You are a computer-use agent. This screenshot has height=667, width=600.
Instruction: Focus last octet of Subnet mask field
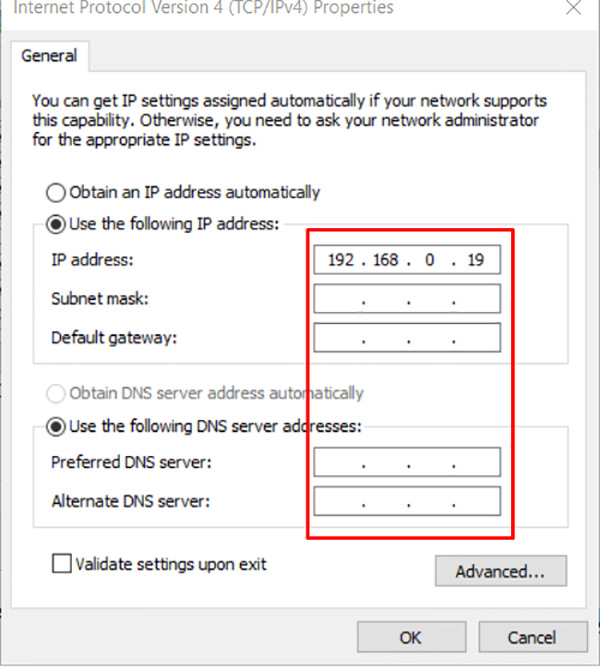click(x=477, y=299)
